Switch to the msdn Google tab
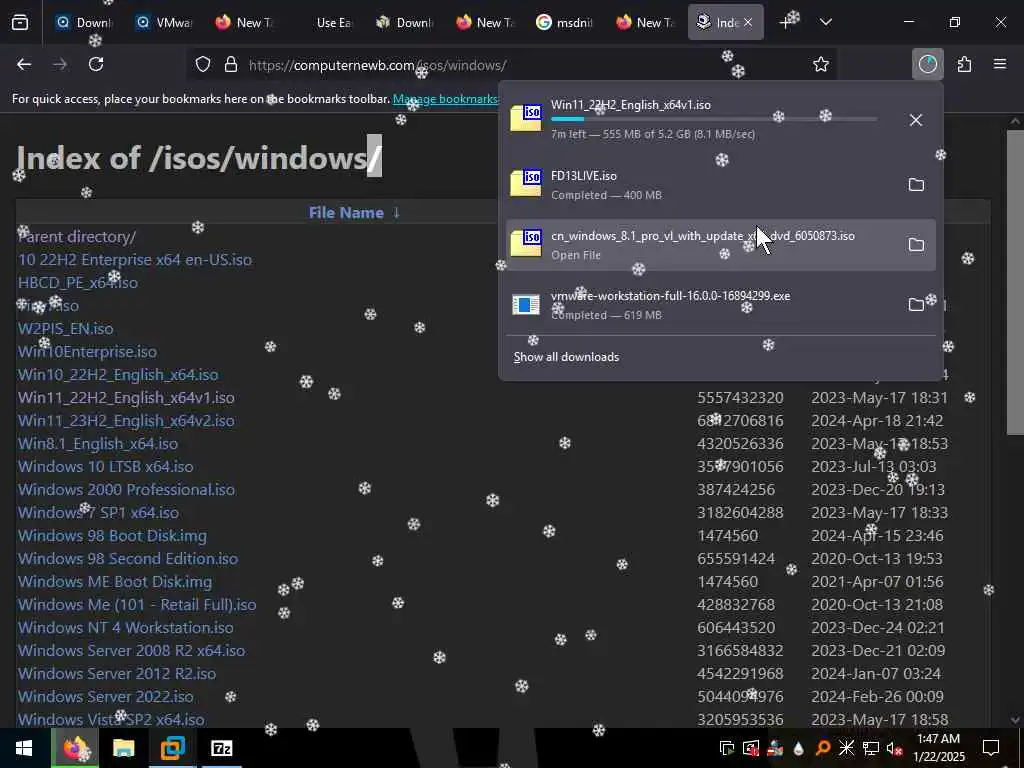Viewport: 1024px width, 768px height. click(x=565, y=22)
